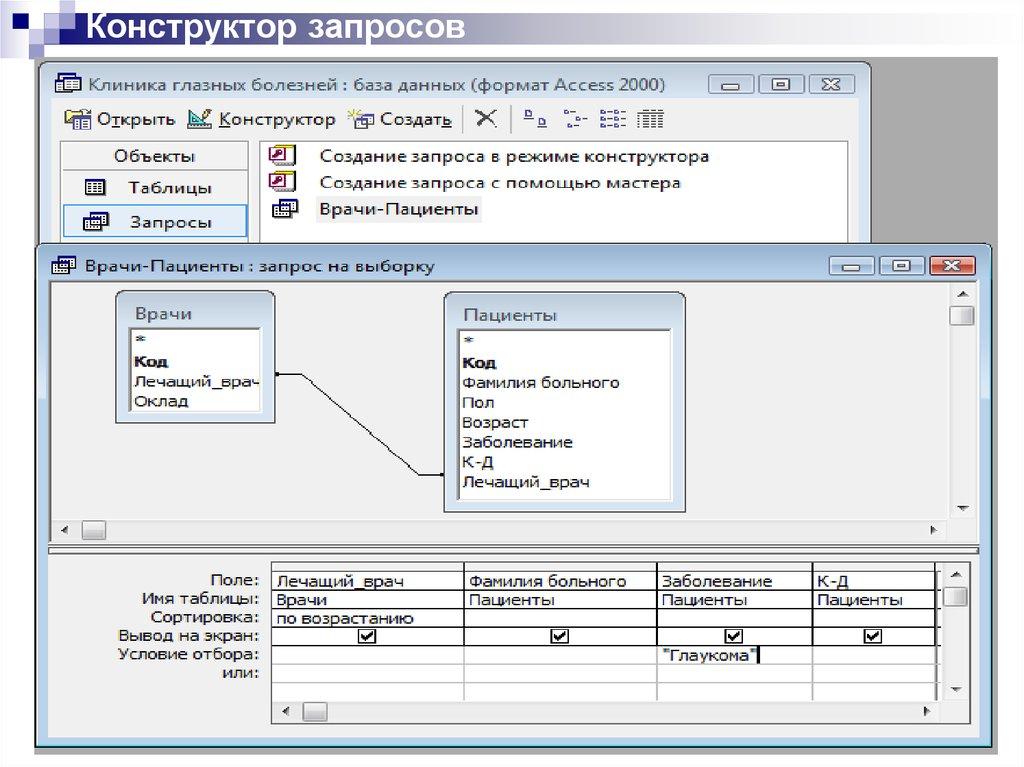Switch to details table view icon
This screenshot has height=767, width=1024.
(651, 119)
